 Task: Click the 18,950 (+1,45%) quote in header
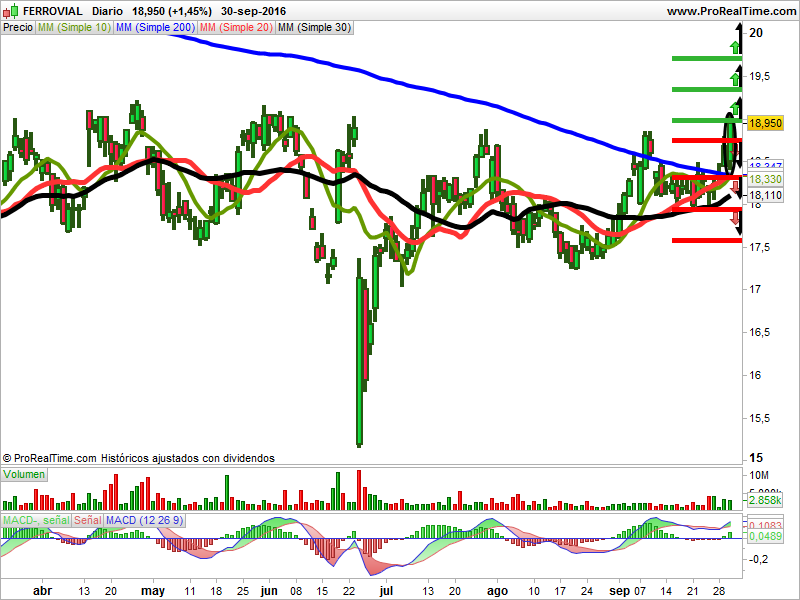[x=172, y=11]
